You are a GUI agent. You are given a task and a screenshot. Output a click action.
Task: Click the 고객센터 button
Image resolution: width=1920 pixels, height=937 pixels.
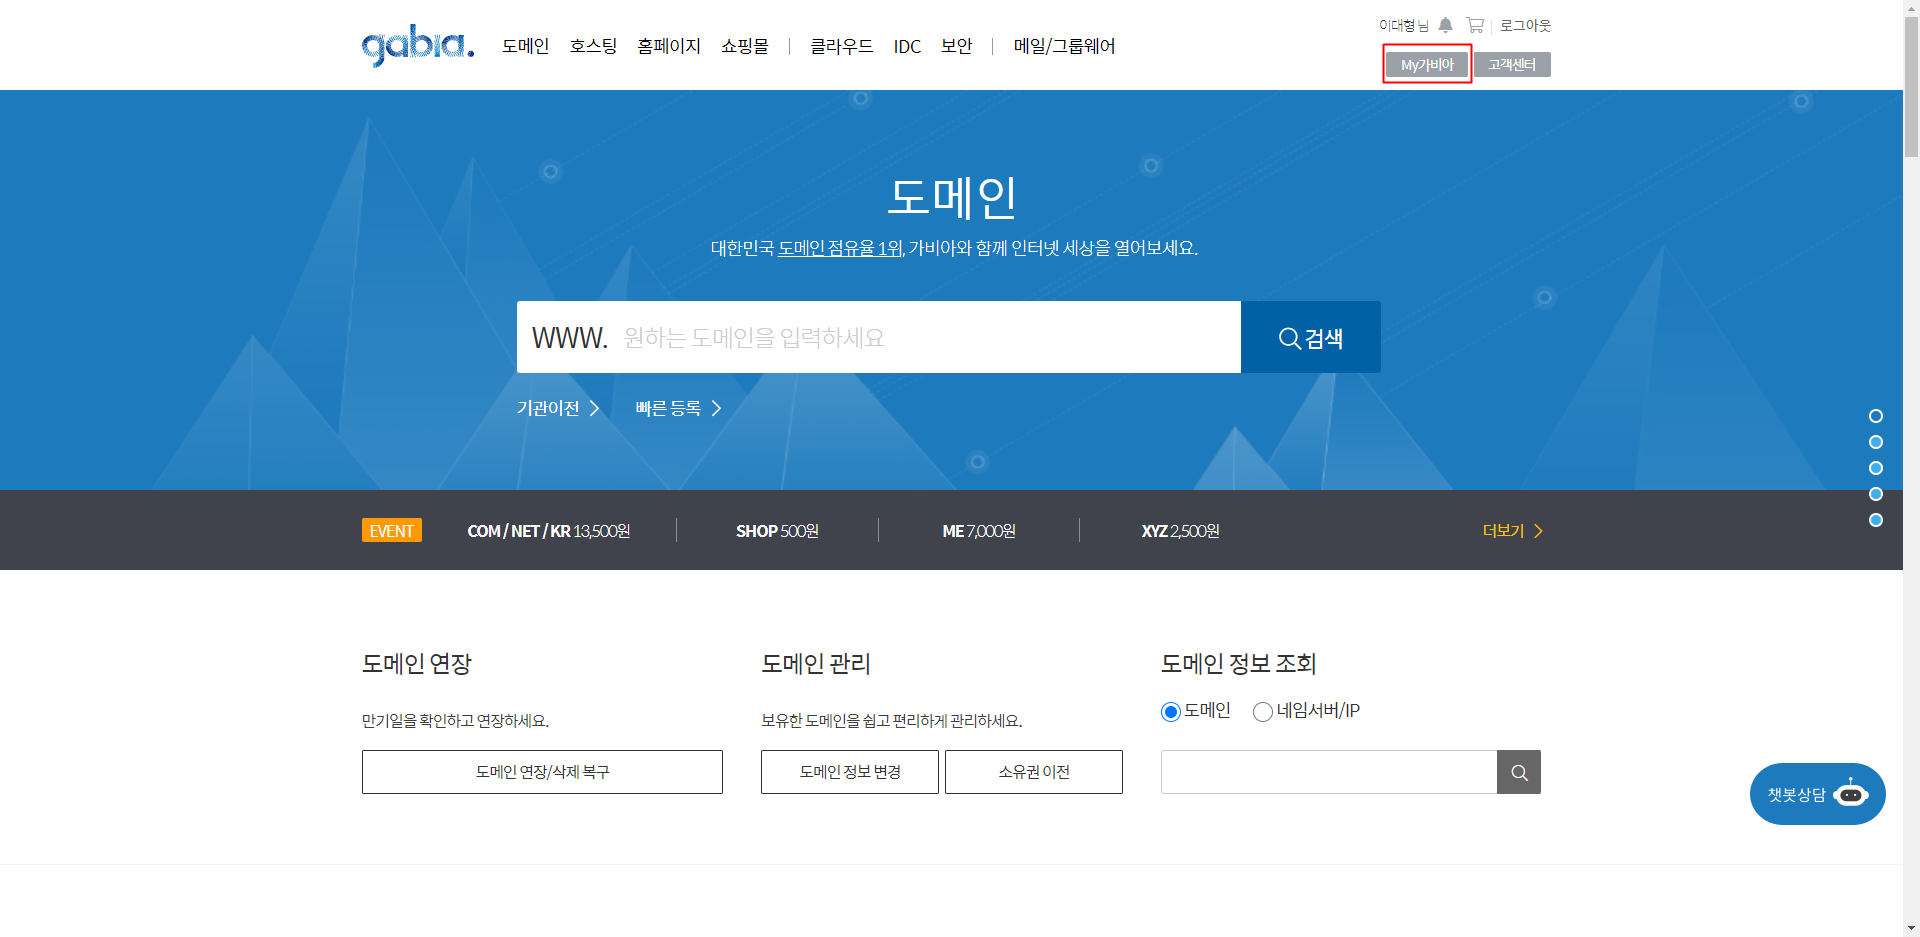[x=1512, y=65]
